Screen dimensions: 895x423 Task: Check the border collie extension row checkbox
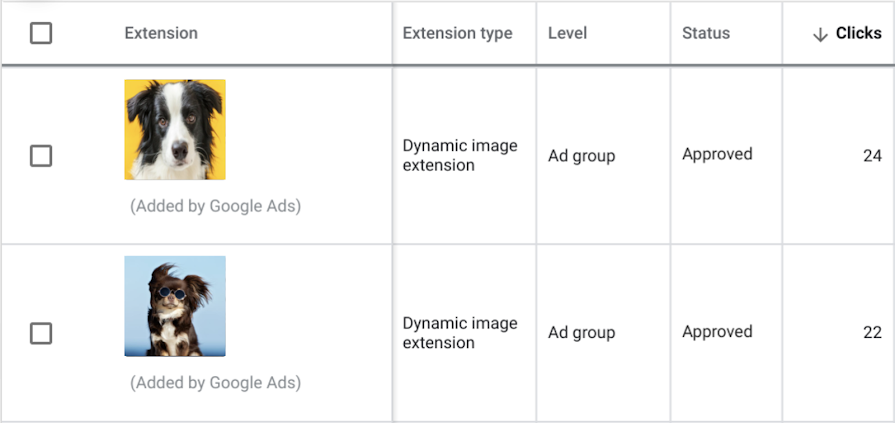click(x=41, y=156)
